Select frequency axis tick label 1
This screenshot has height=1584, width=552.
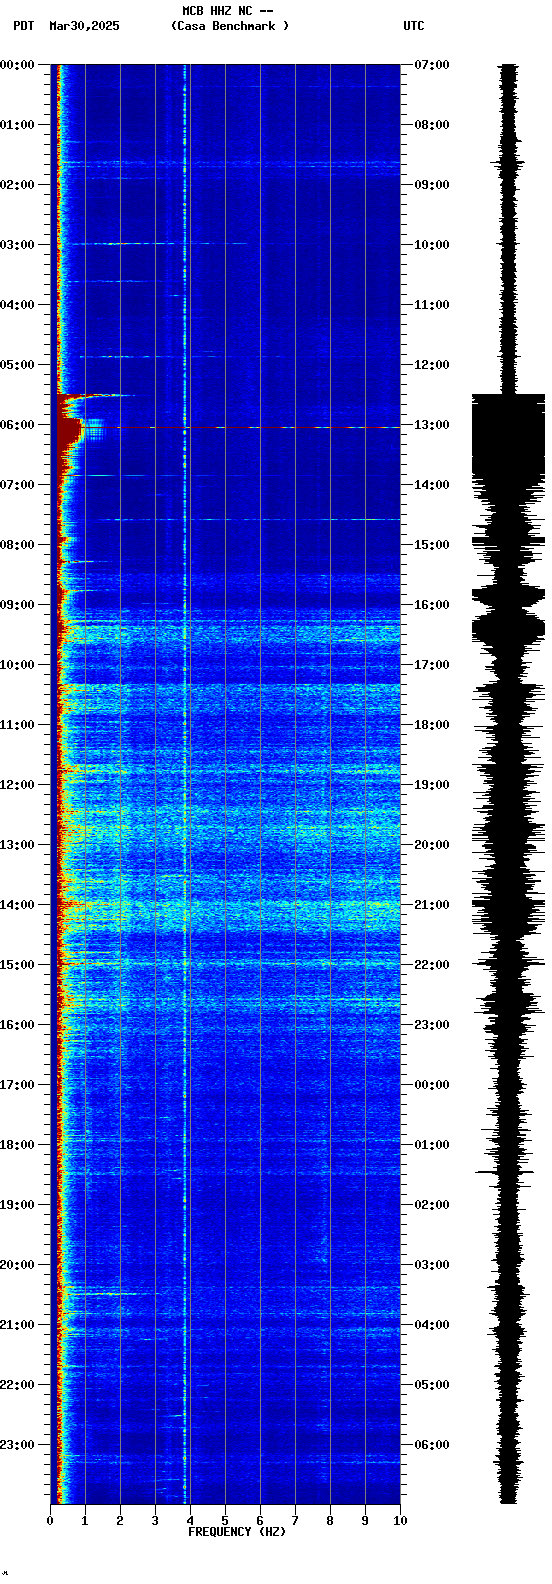click(x=85, y=1521)
